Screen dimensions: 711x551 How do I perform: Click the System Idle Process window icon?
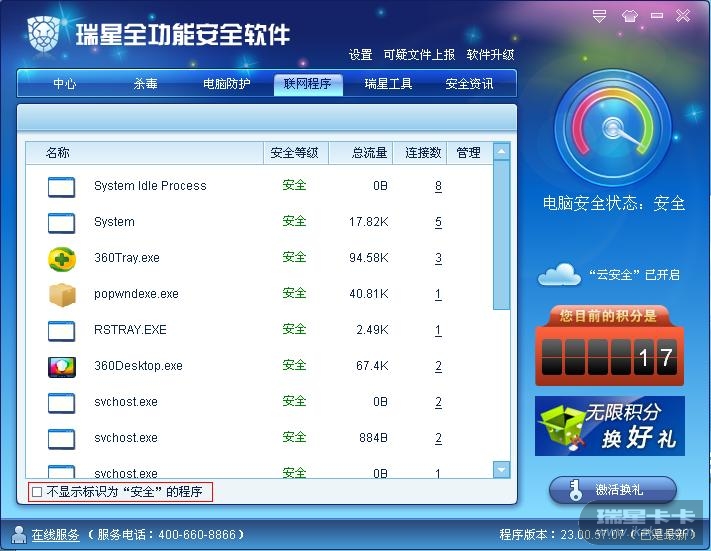pyautogui.click(x=62, y=187)
